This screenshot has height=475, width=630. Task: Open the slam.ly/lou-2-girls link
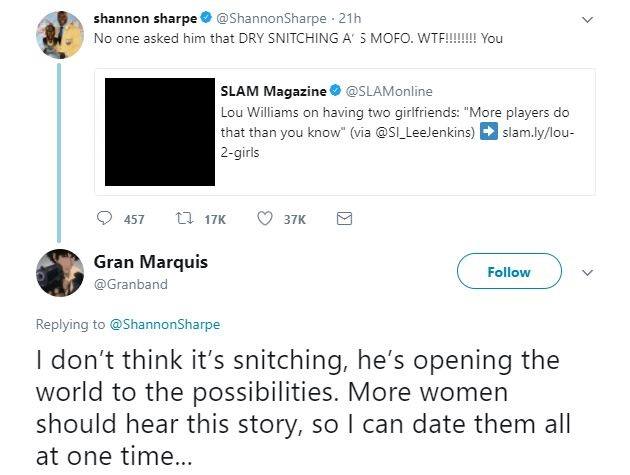pos(400,142)
